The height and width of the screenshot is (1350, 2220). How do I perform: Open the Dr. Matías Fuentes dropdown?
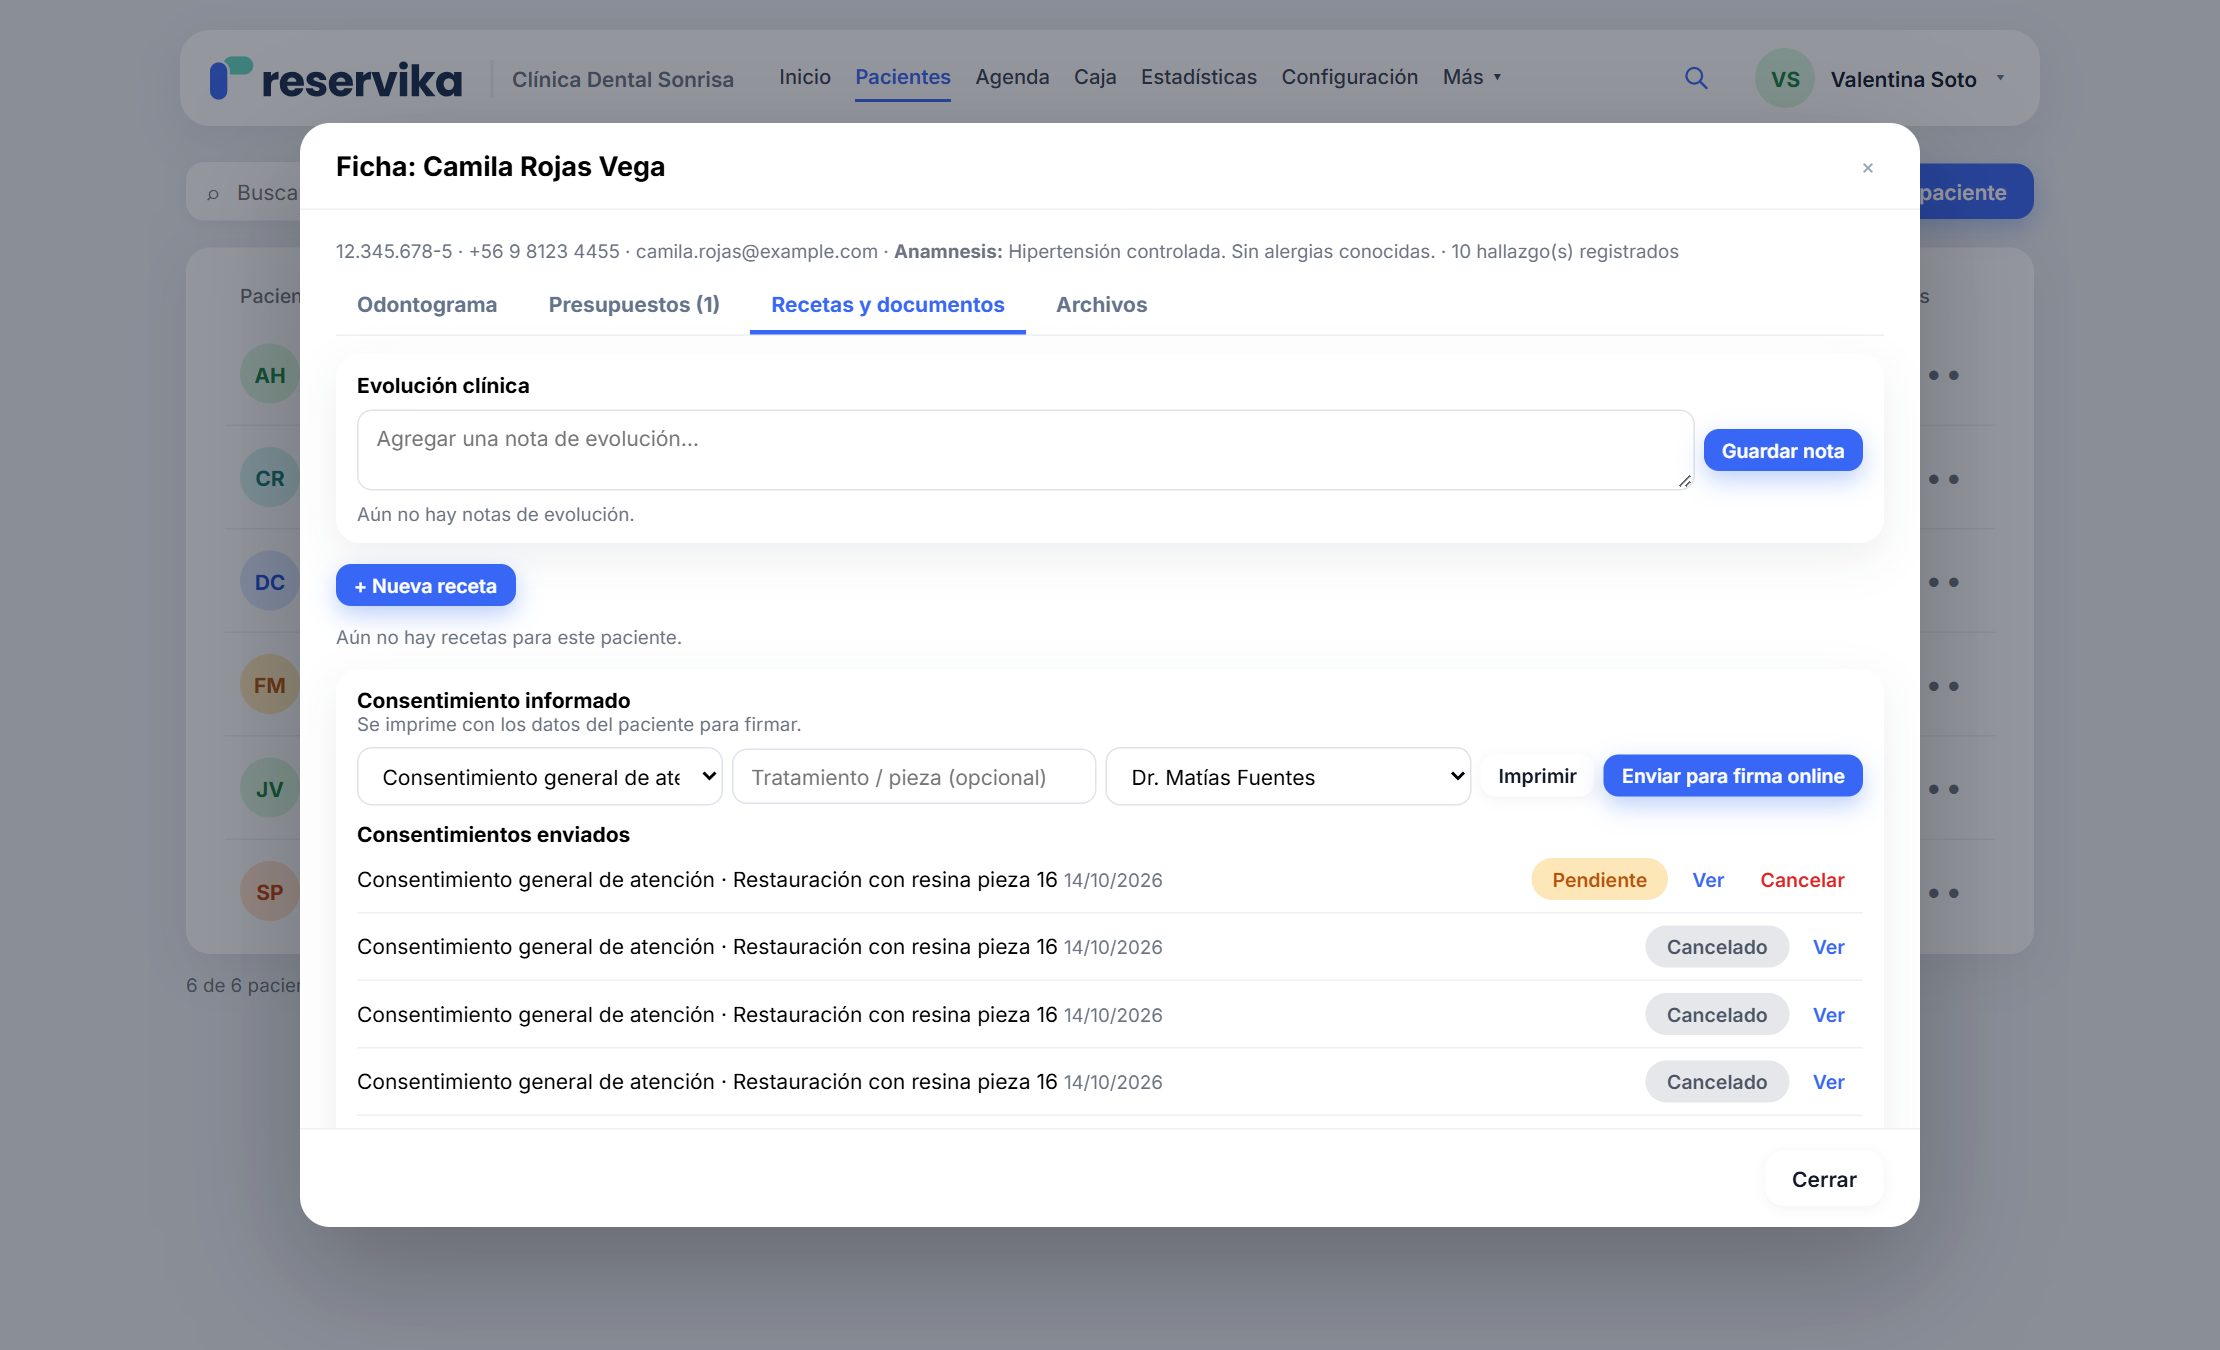coord(1288,777)
